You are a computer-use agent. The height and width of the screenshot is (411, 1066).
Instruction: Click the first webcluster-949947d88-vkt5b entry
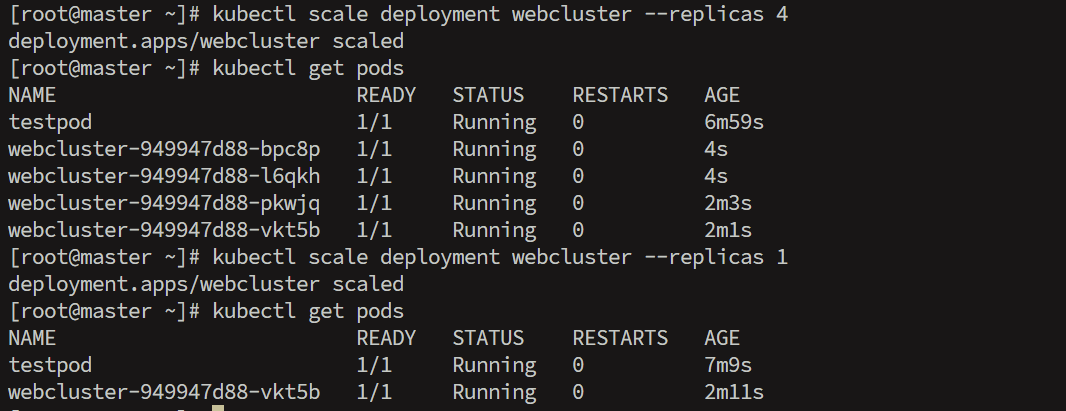pos(164,230)
